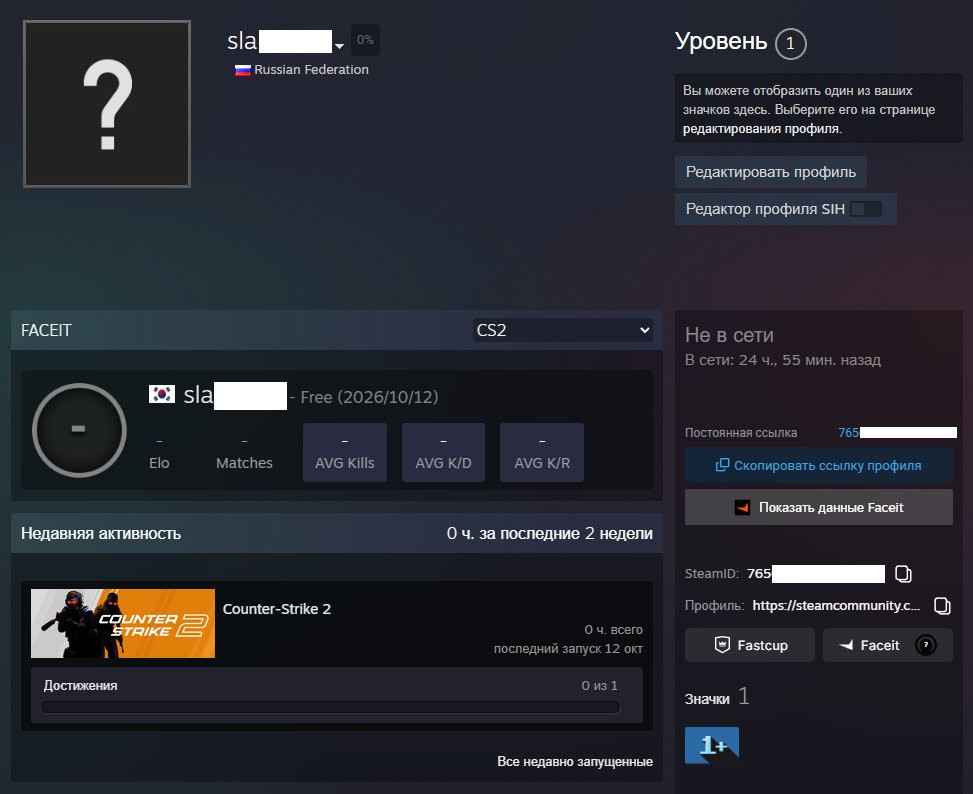Image resolution: width=973 pixels, height=794 pixels.
Task: Click the Faceit arrow logo icon
Action: (x=846, y=646)
